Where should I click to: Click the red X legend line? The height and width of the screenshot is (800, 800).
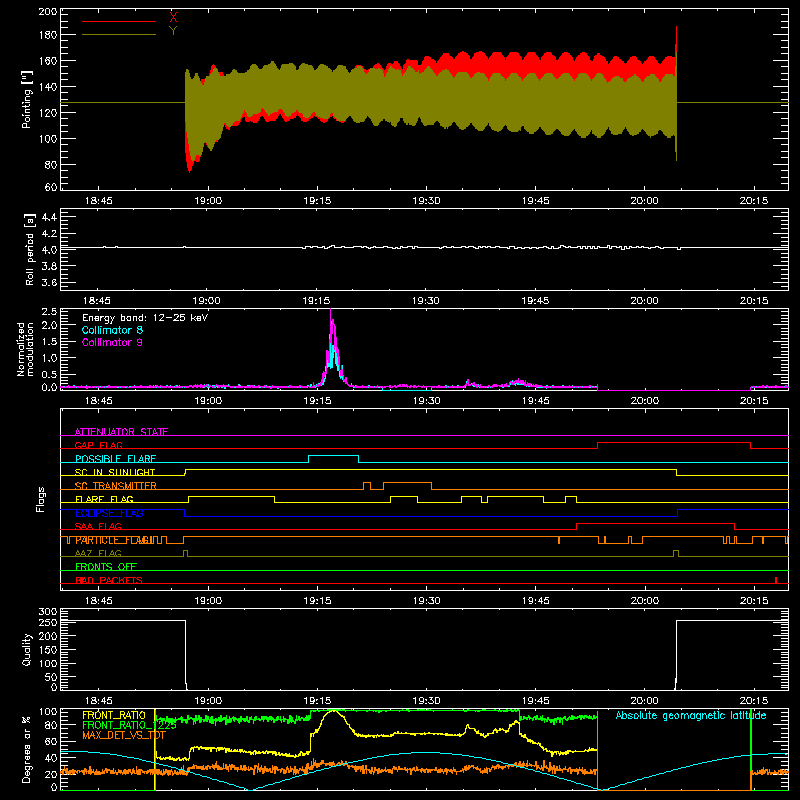pyautogui.click(x=119, y=21)
